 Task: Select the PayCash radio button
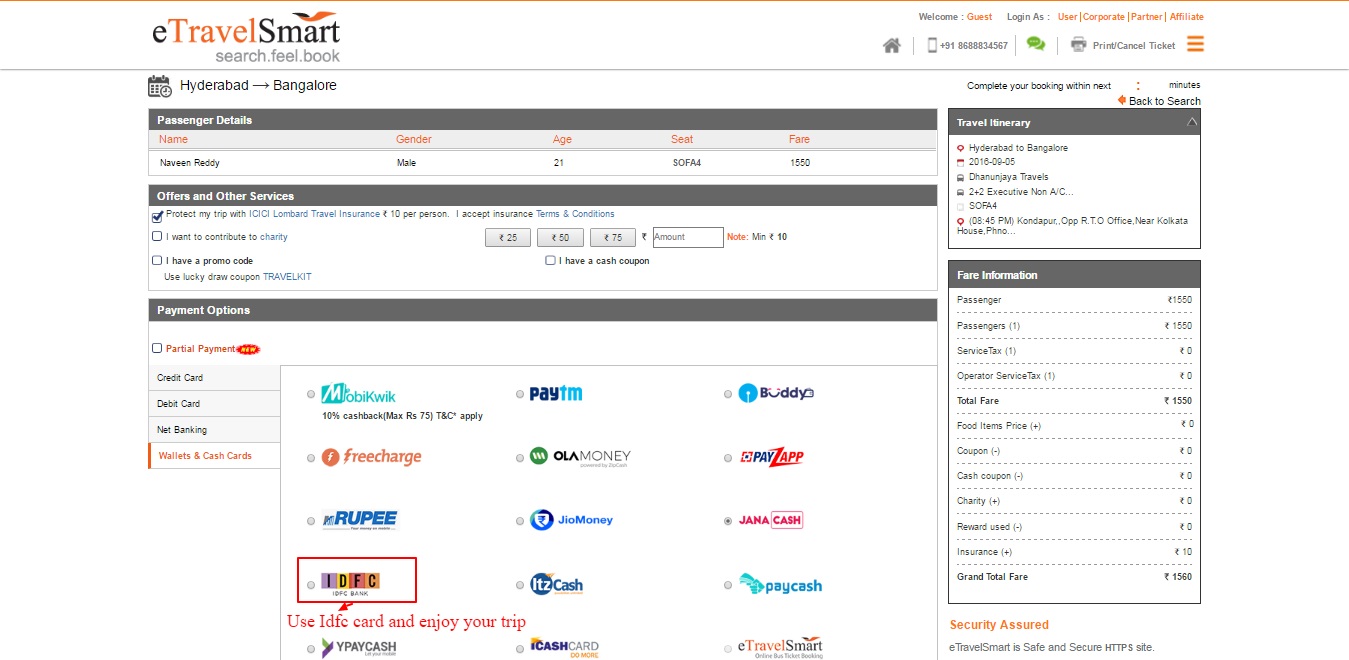(x=728, y=585)
